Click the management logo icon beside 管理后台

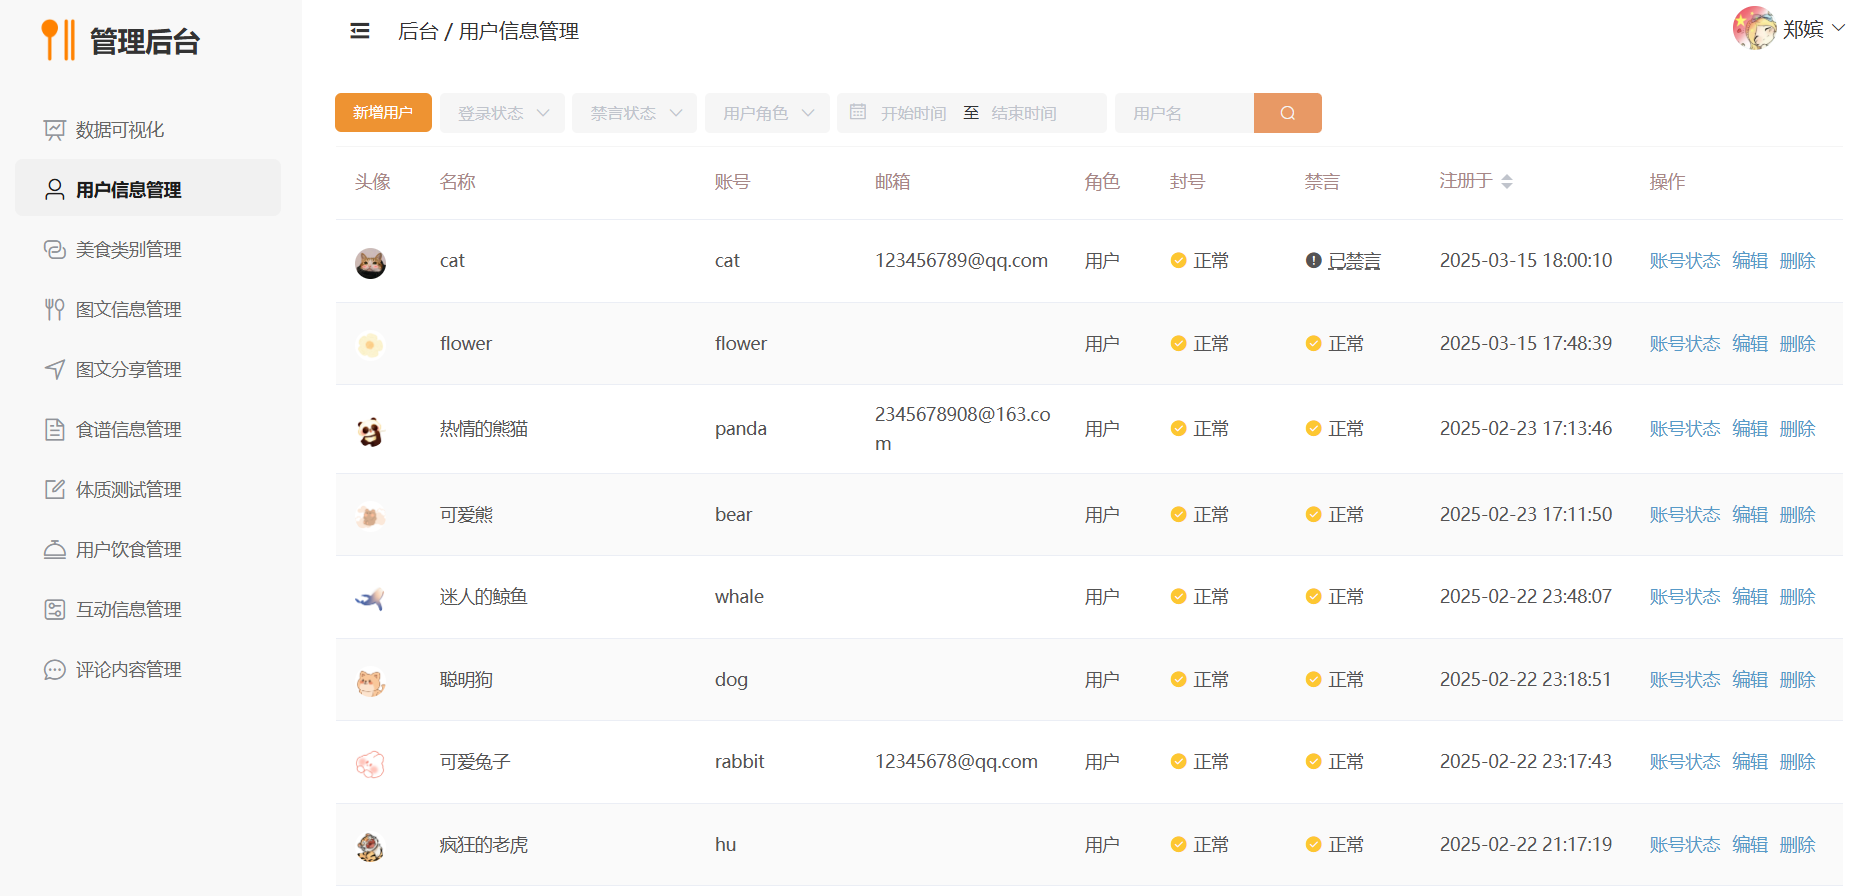coord(58,40)
